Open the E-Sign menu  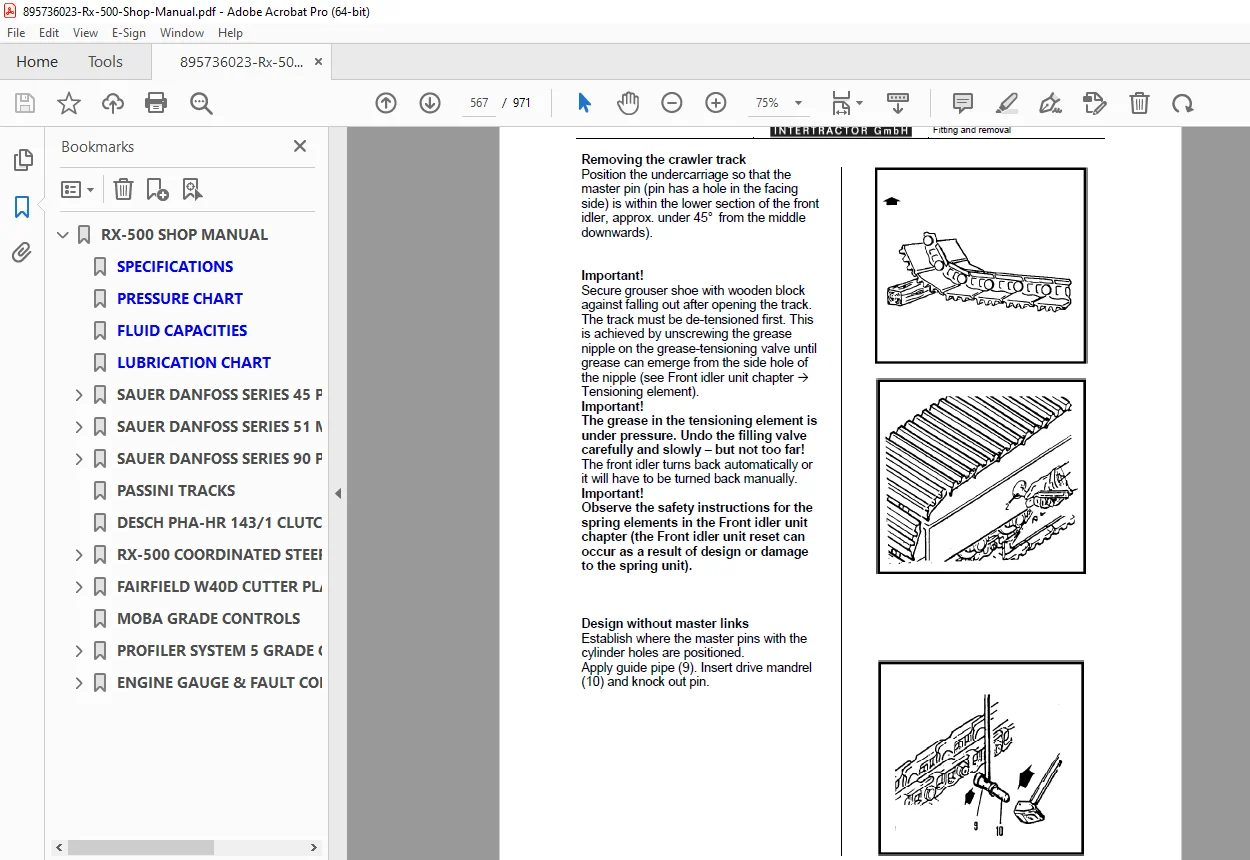click(129, 33)
